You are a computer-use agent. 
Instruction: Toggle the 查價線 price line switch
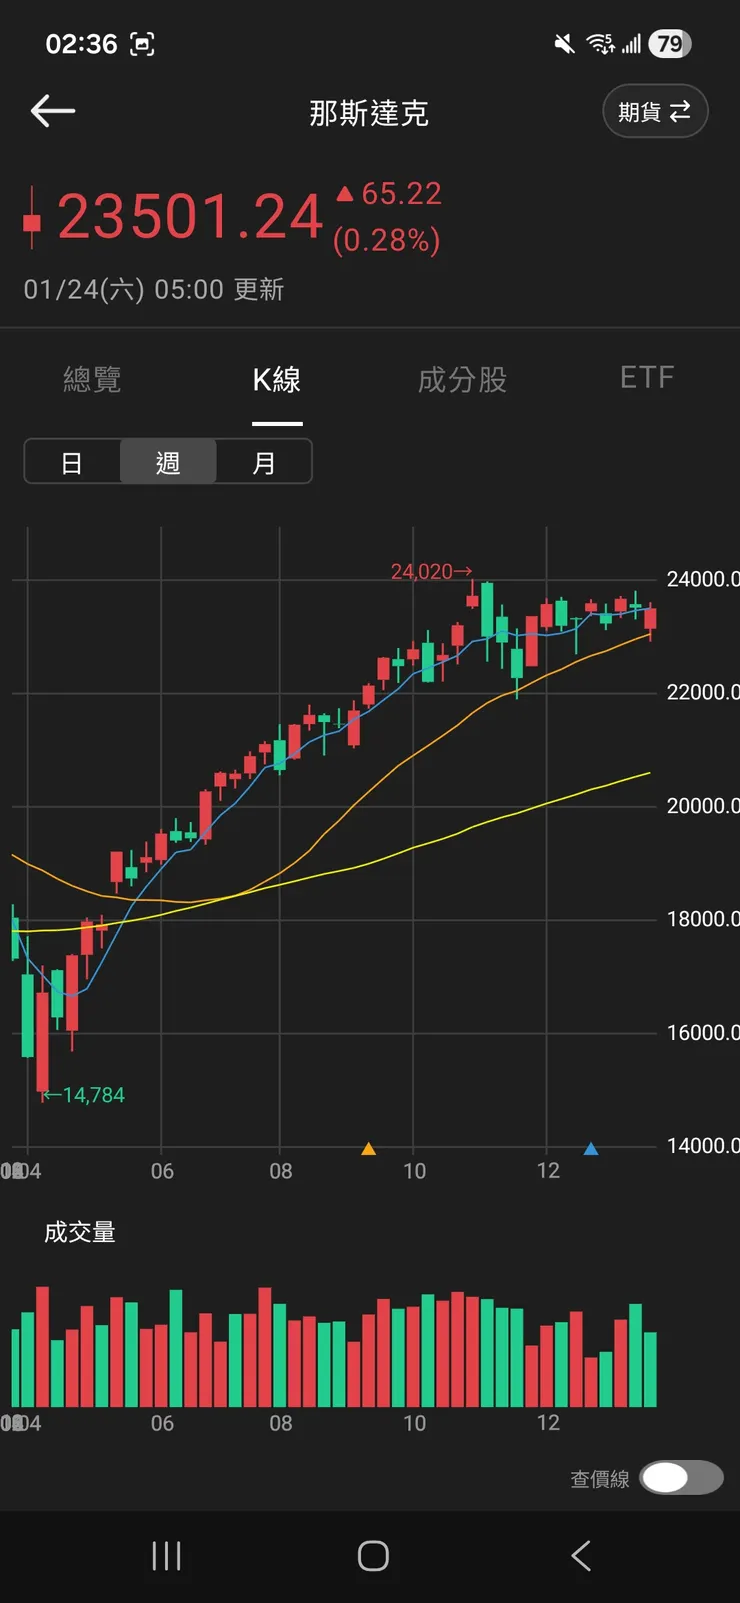(681, 1477)
